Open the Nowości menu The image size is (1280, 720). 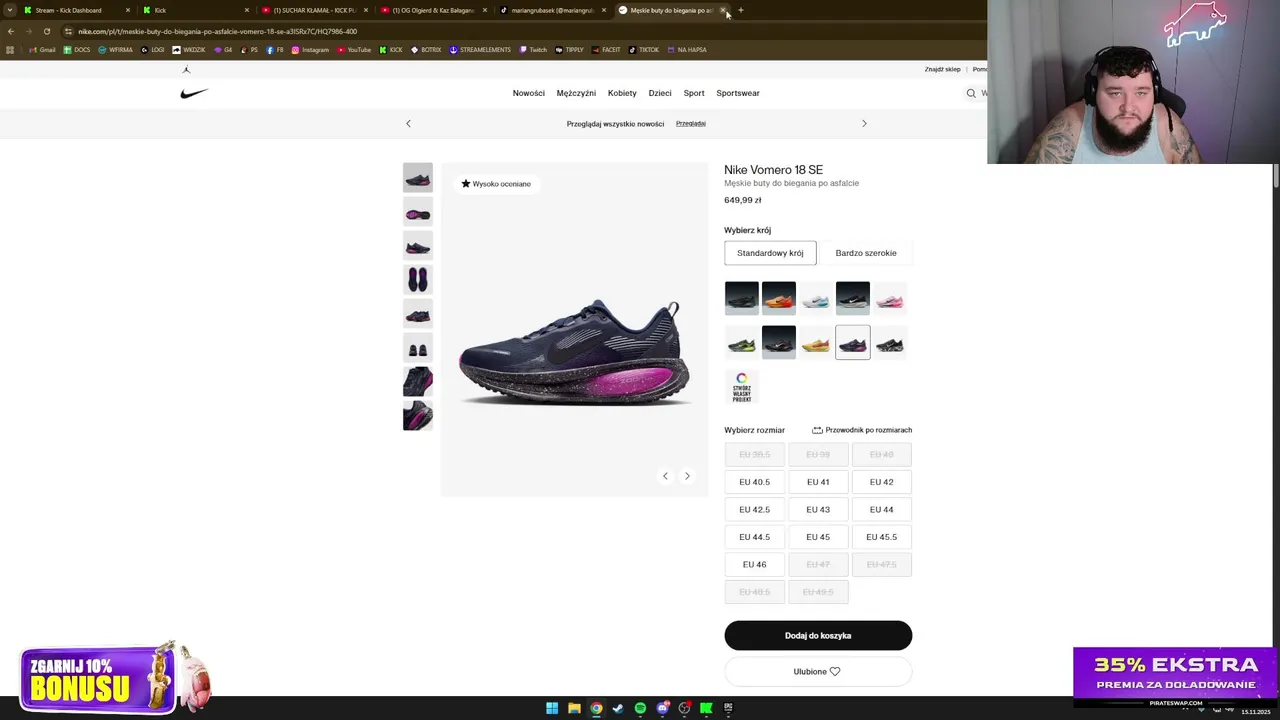529,93
